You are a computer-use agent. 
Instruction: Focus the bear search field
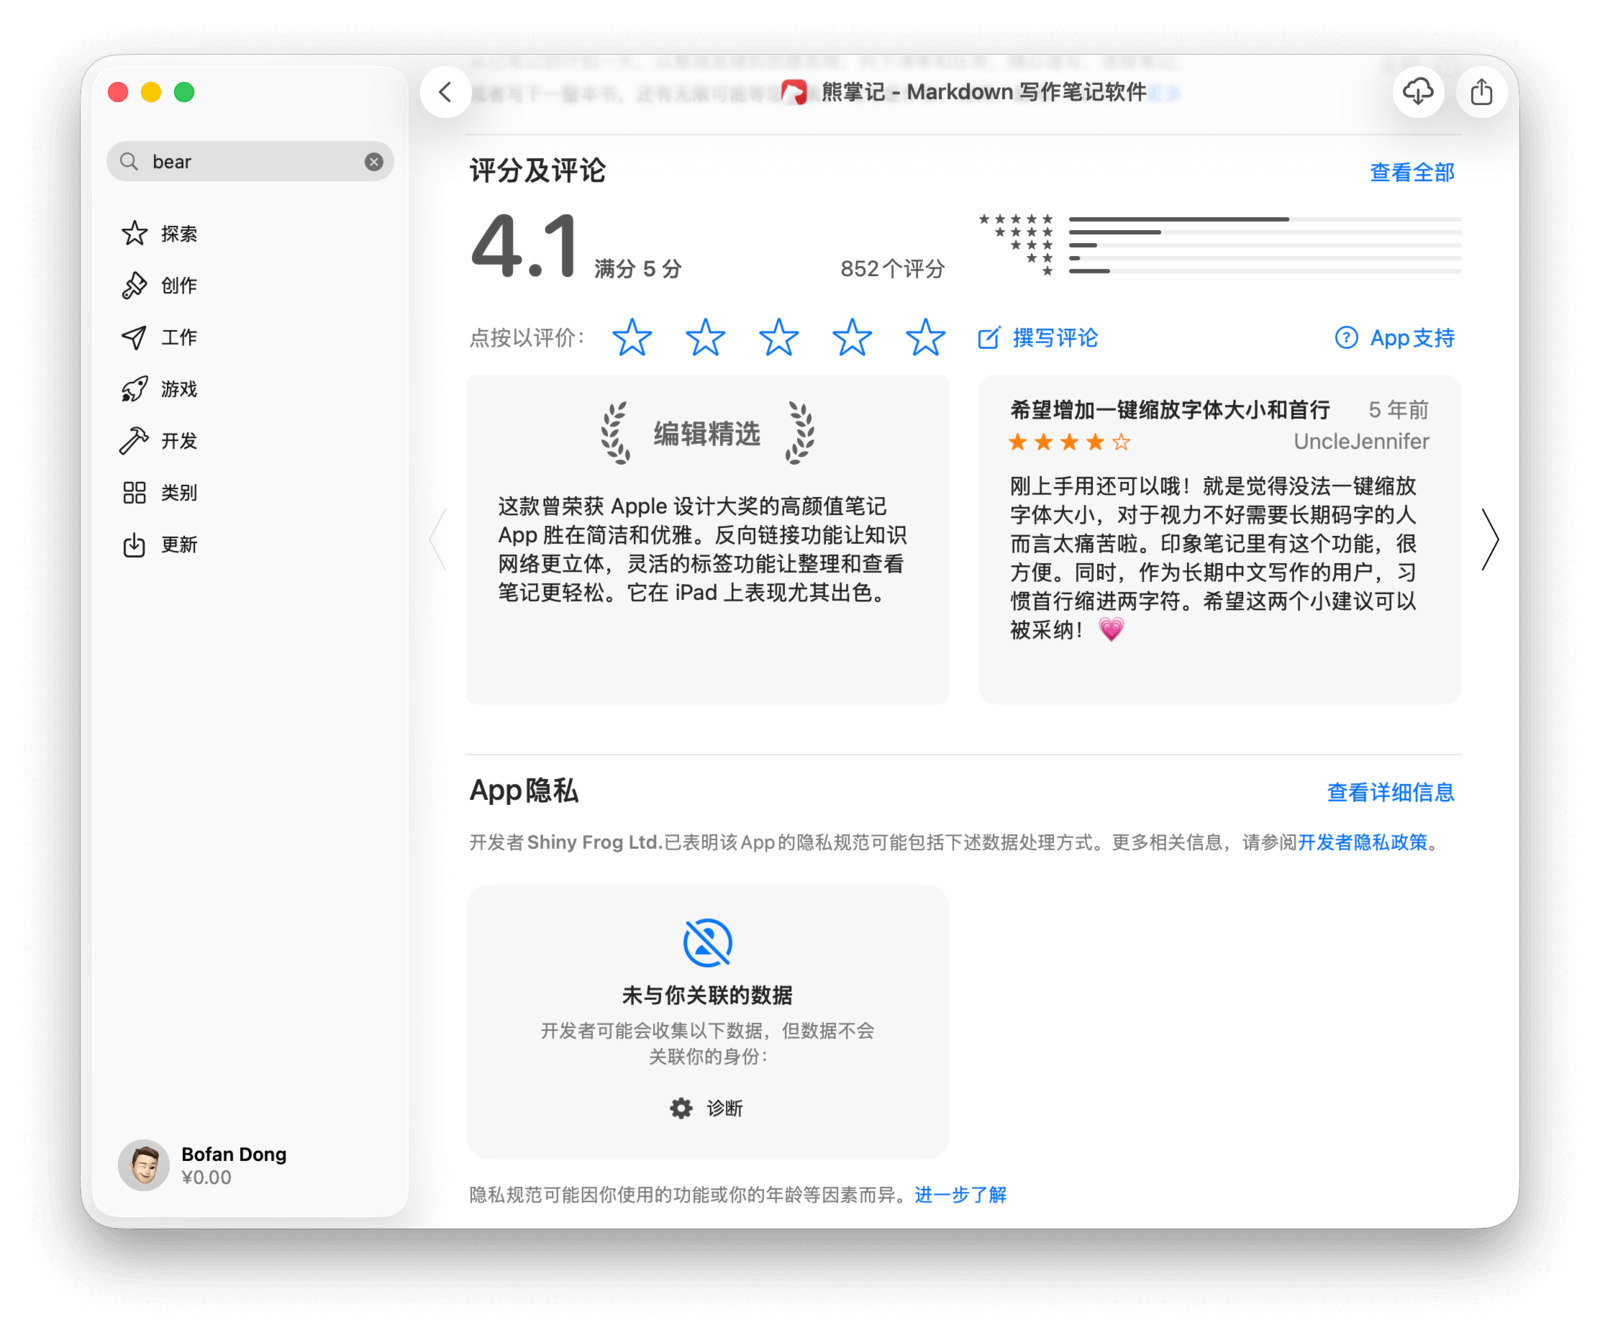[250, 162]
